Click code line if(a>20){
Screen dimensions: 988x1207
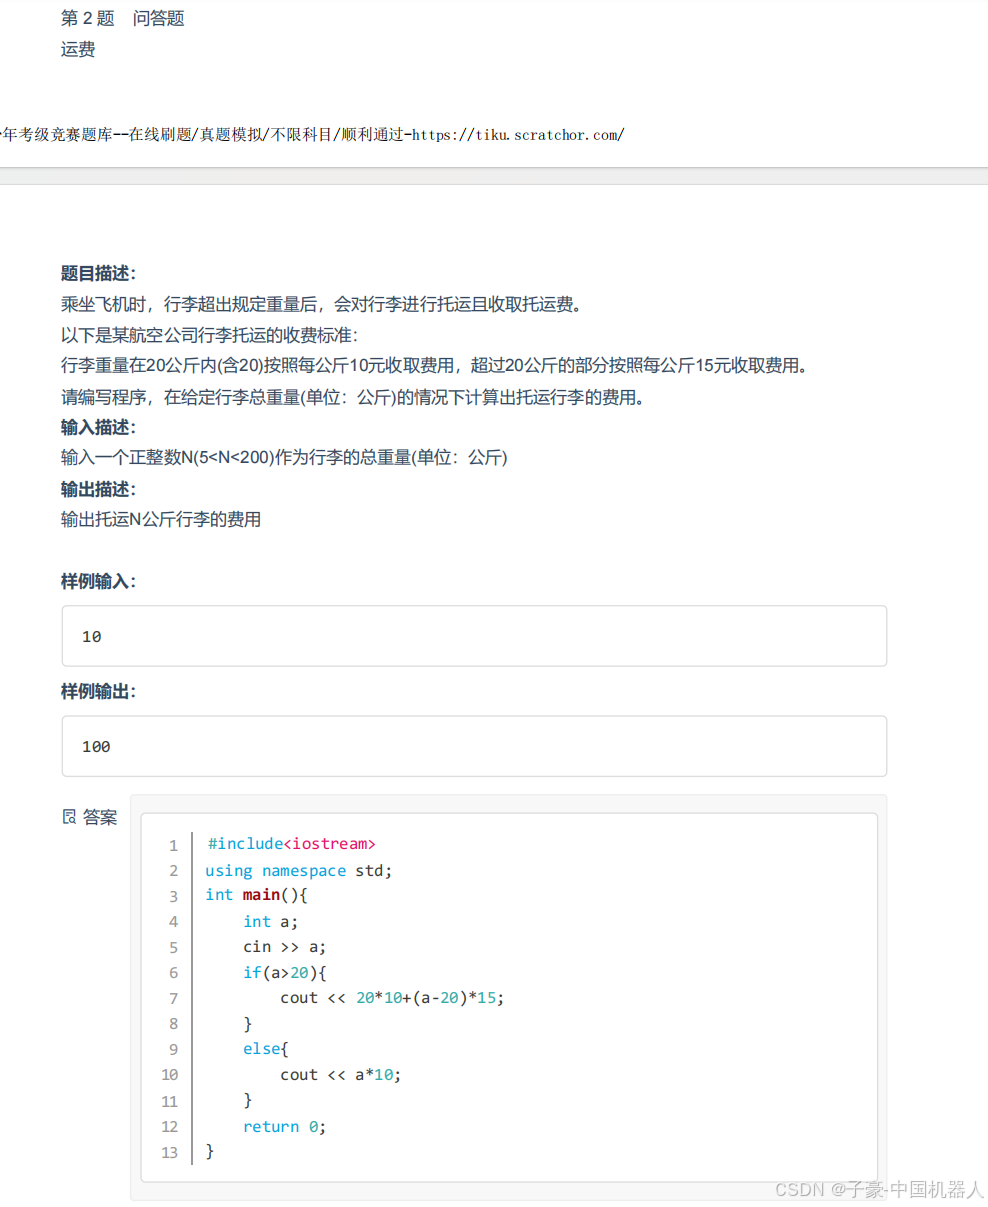tap(285, 972)
